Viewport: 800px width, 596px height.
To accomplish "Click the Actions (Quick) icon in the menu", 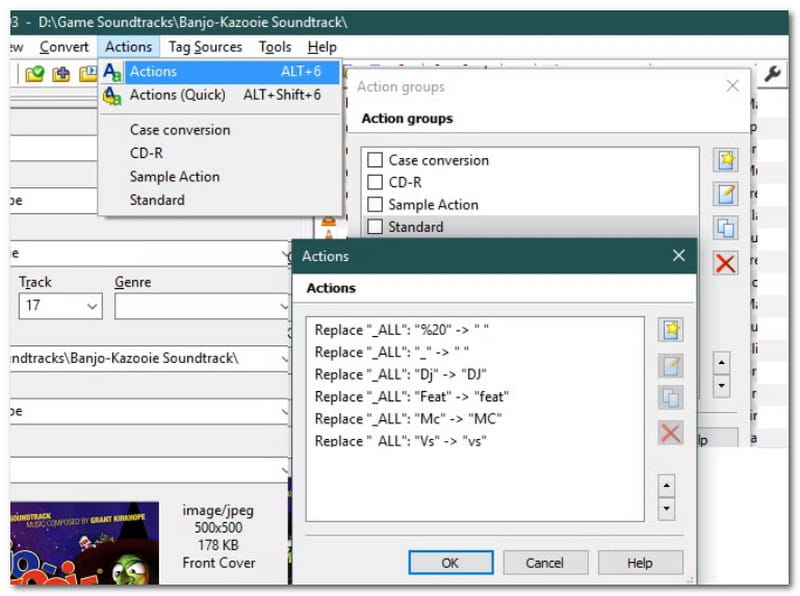I will pos(112,95).
